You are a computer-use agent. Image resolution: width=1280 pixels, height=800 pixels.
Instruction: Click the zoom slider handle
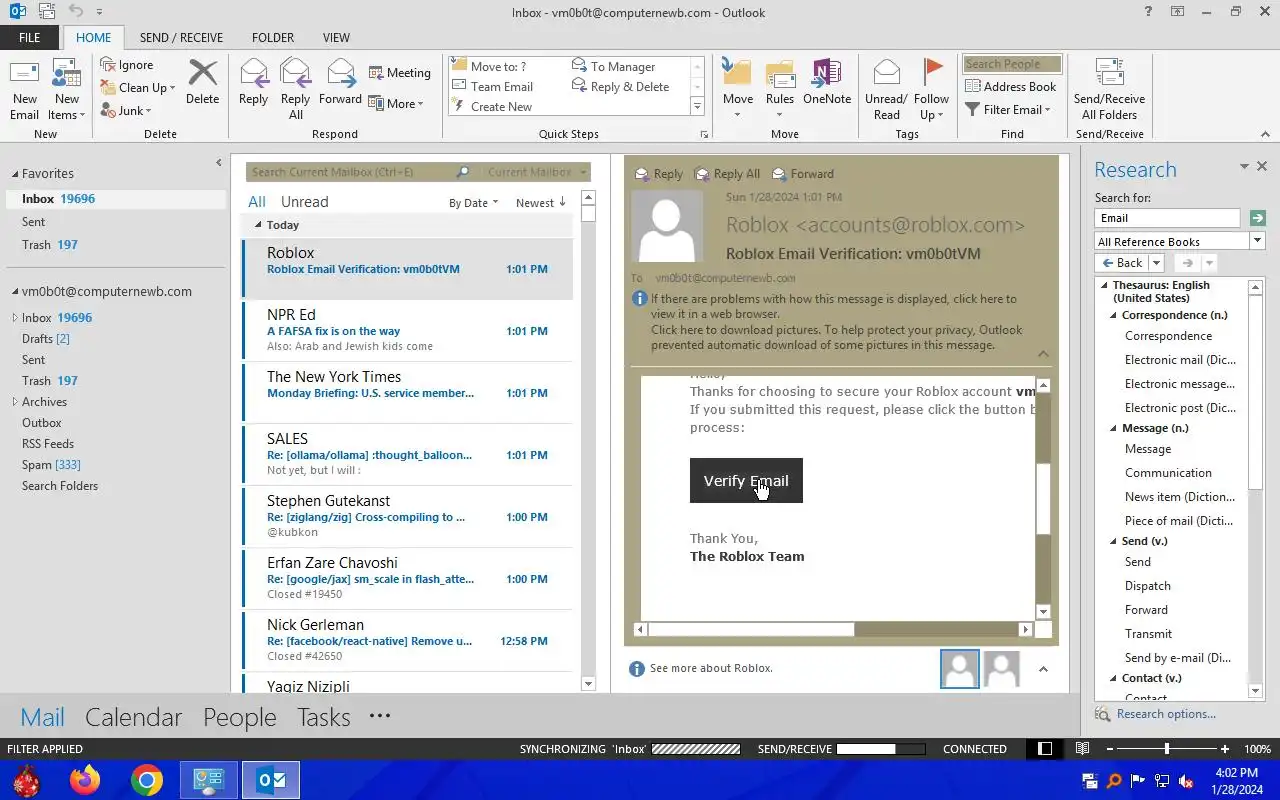(1166, 749)
